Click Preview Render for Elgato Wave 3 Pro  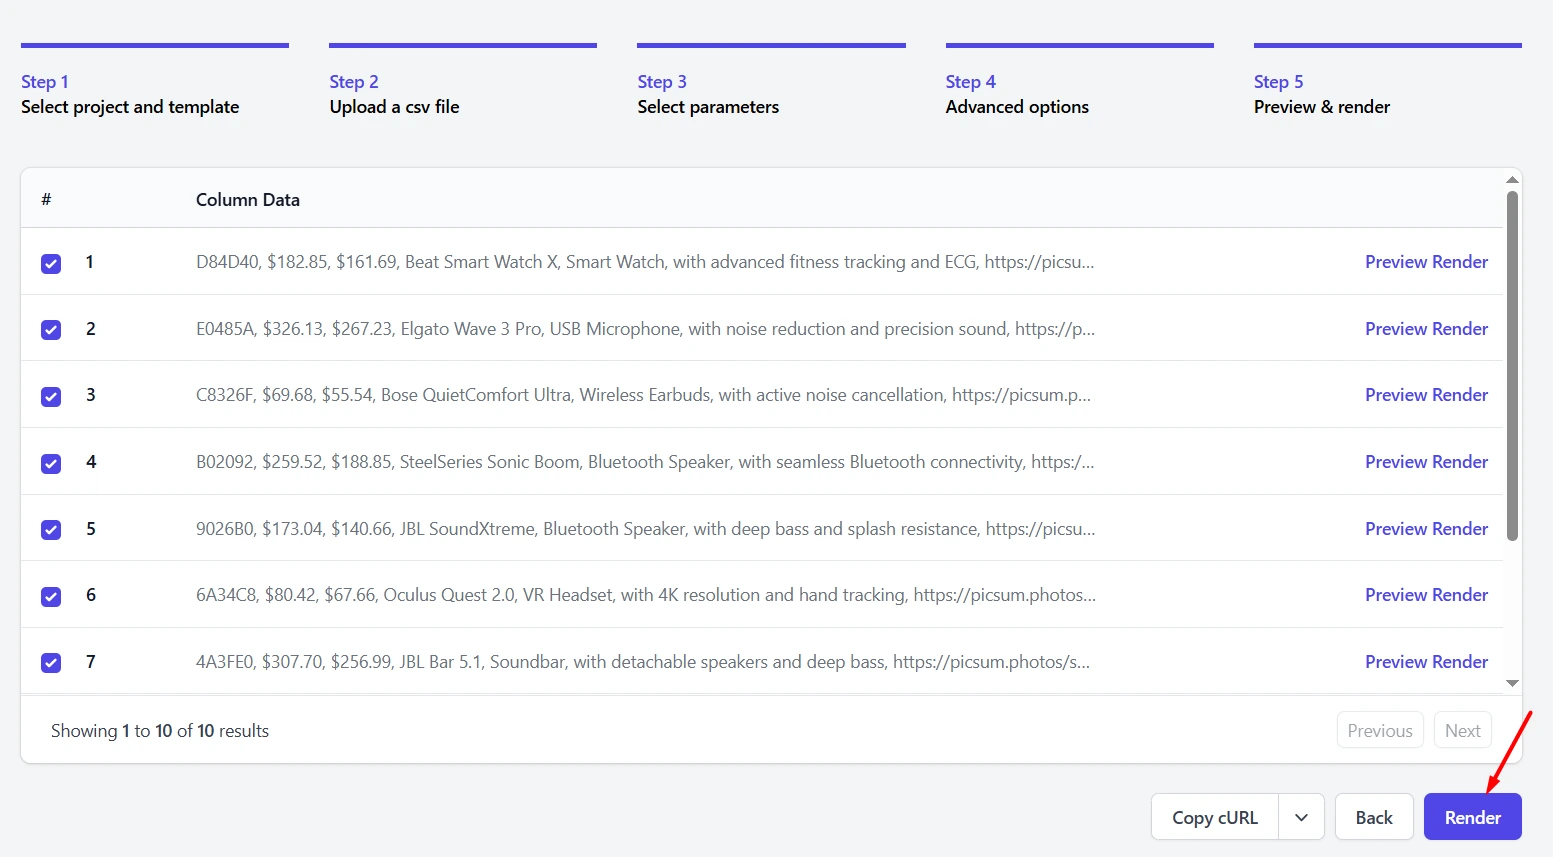(1426, 329)
